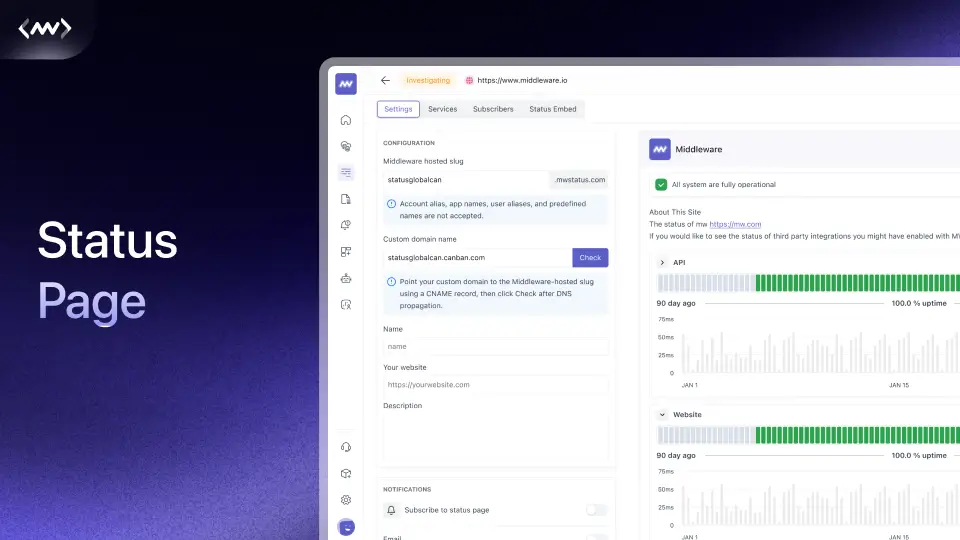Focus the Your website input field
The width and height of the screenshot is (960, 540).
[496, 384]
